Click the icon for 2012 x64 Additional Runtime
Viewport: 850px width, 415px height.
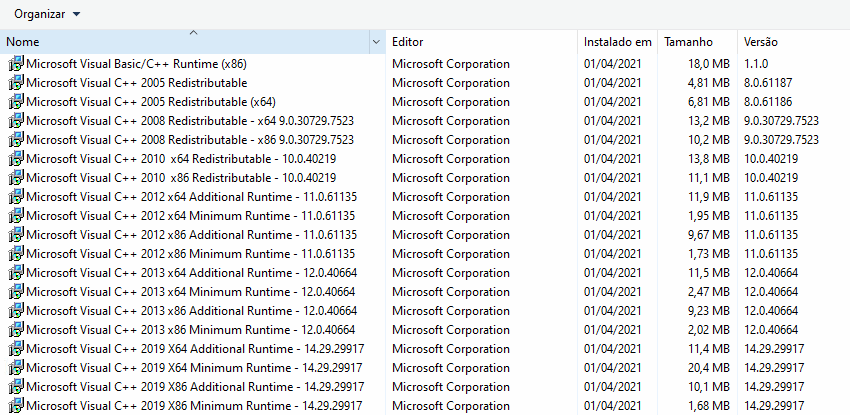tap(17, 197)
